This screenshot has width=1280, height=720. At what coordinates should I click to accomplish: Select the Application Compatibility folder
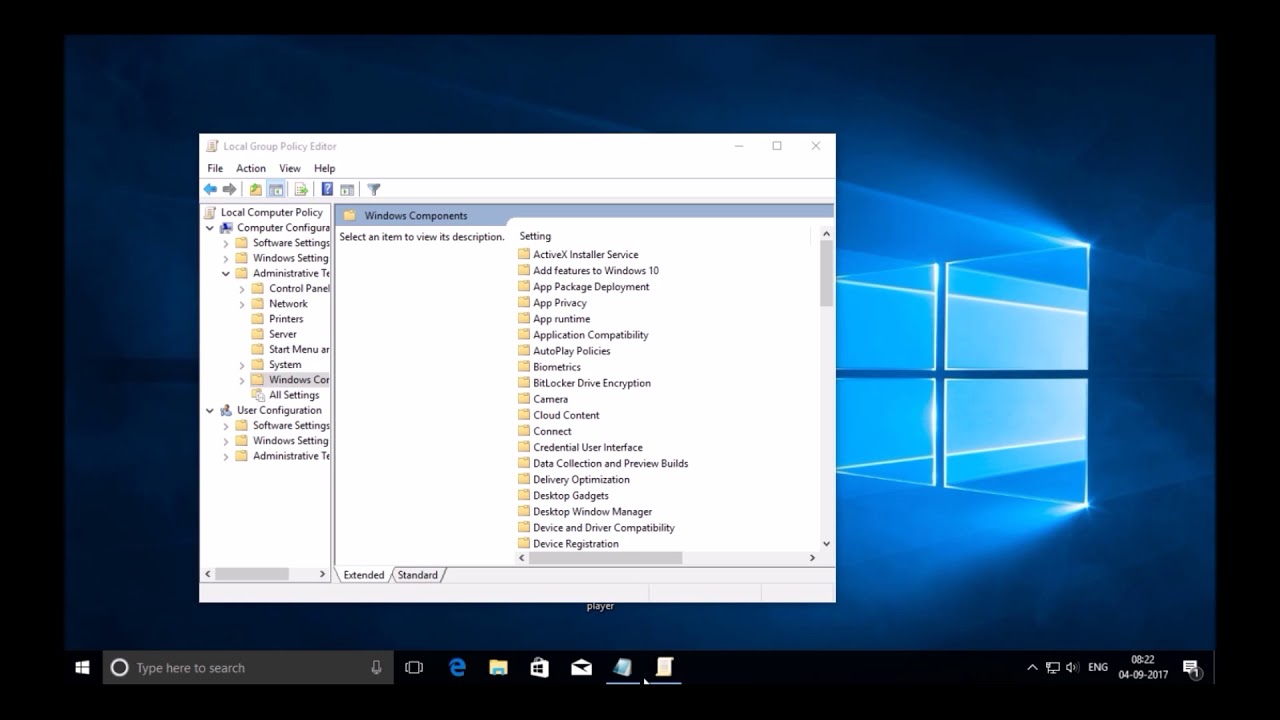coord(590,334)
